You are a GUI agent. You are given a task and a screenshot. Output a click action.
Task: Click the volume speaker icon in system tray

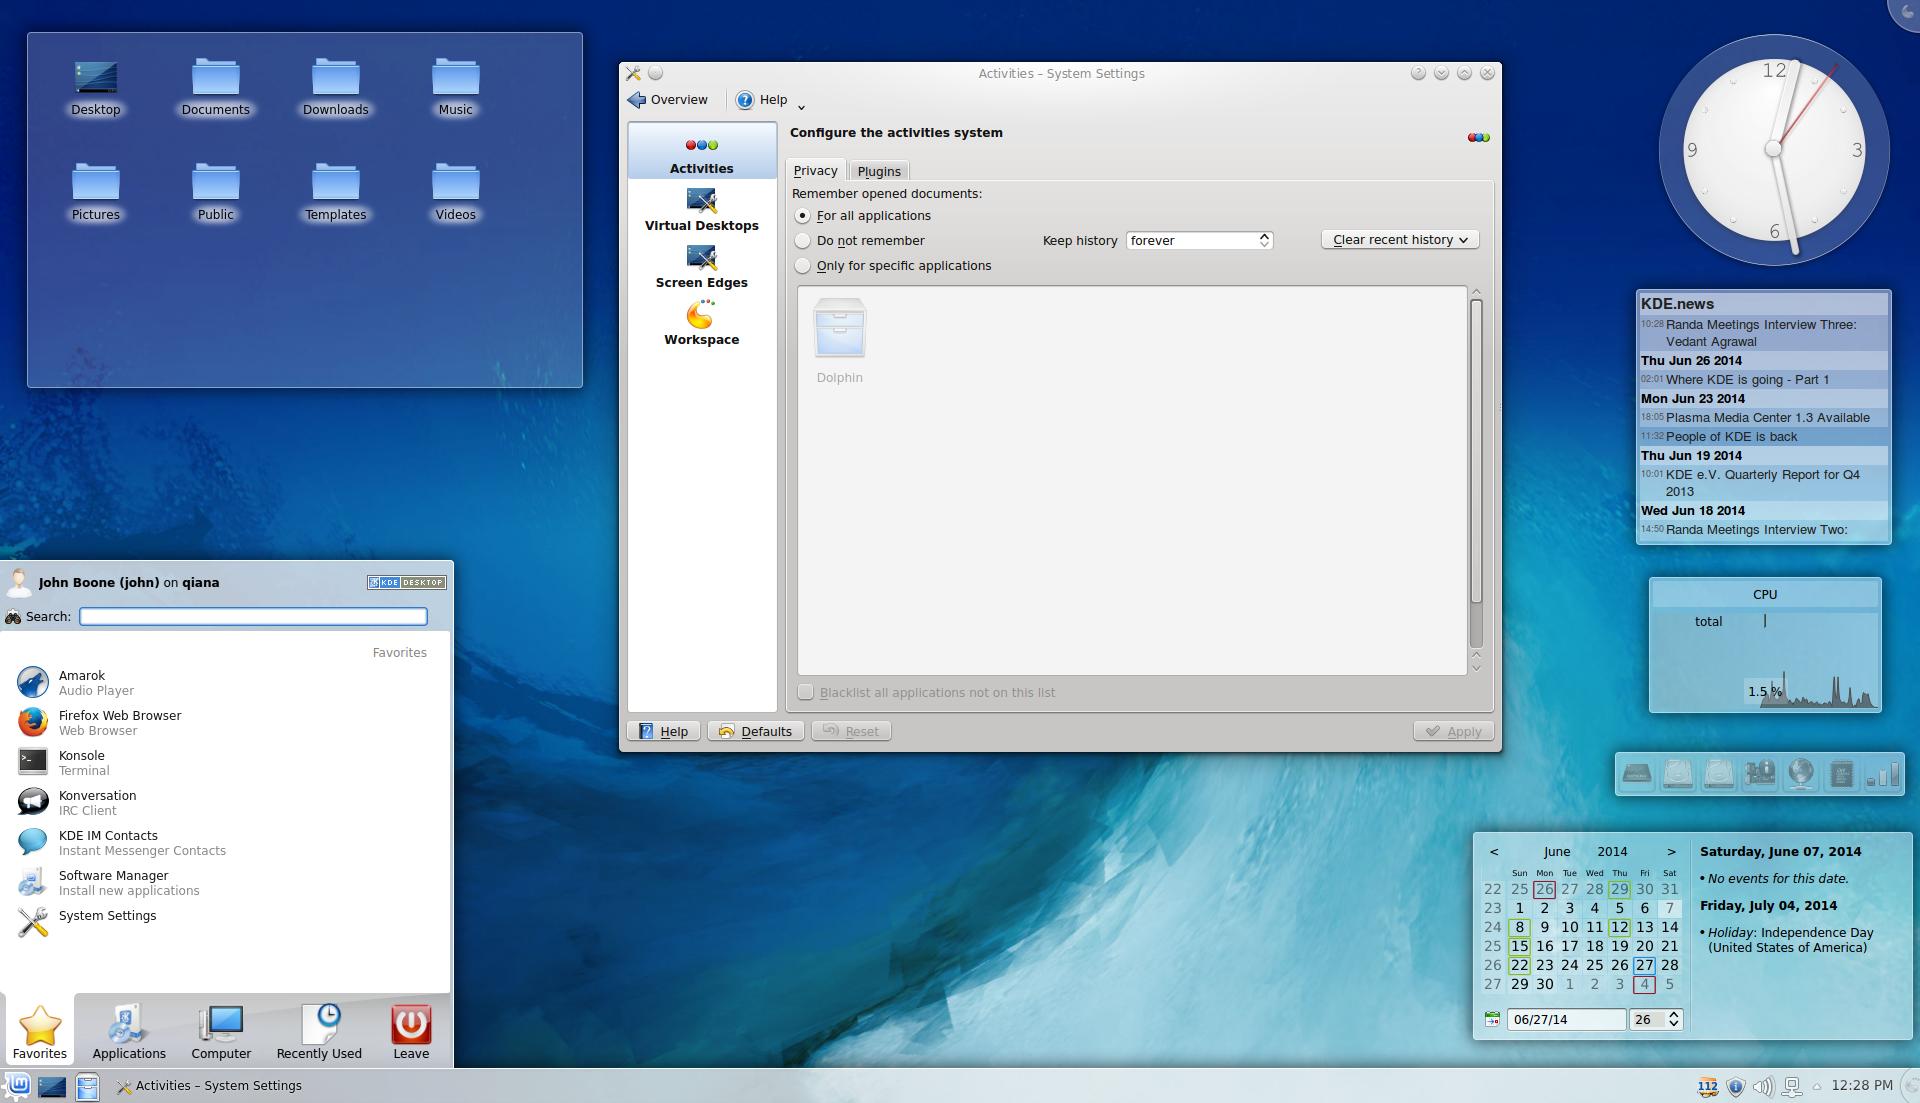point(1763,1086)
